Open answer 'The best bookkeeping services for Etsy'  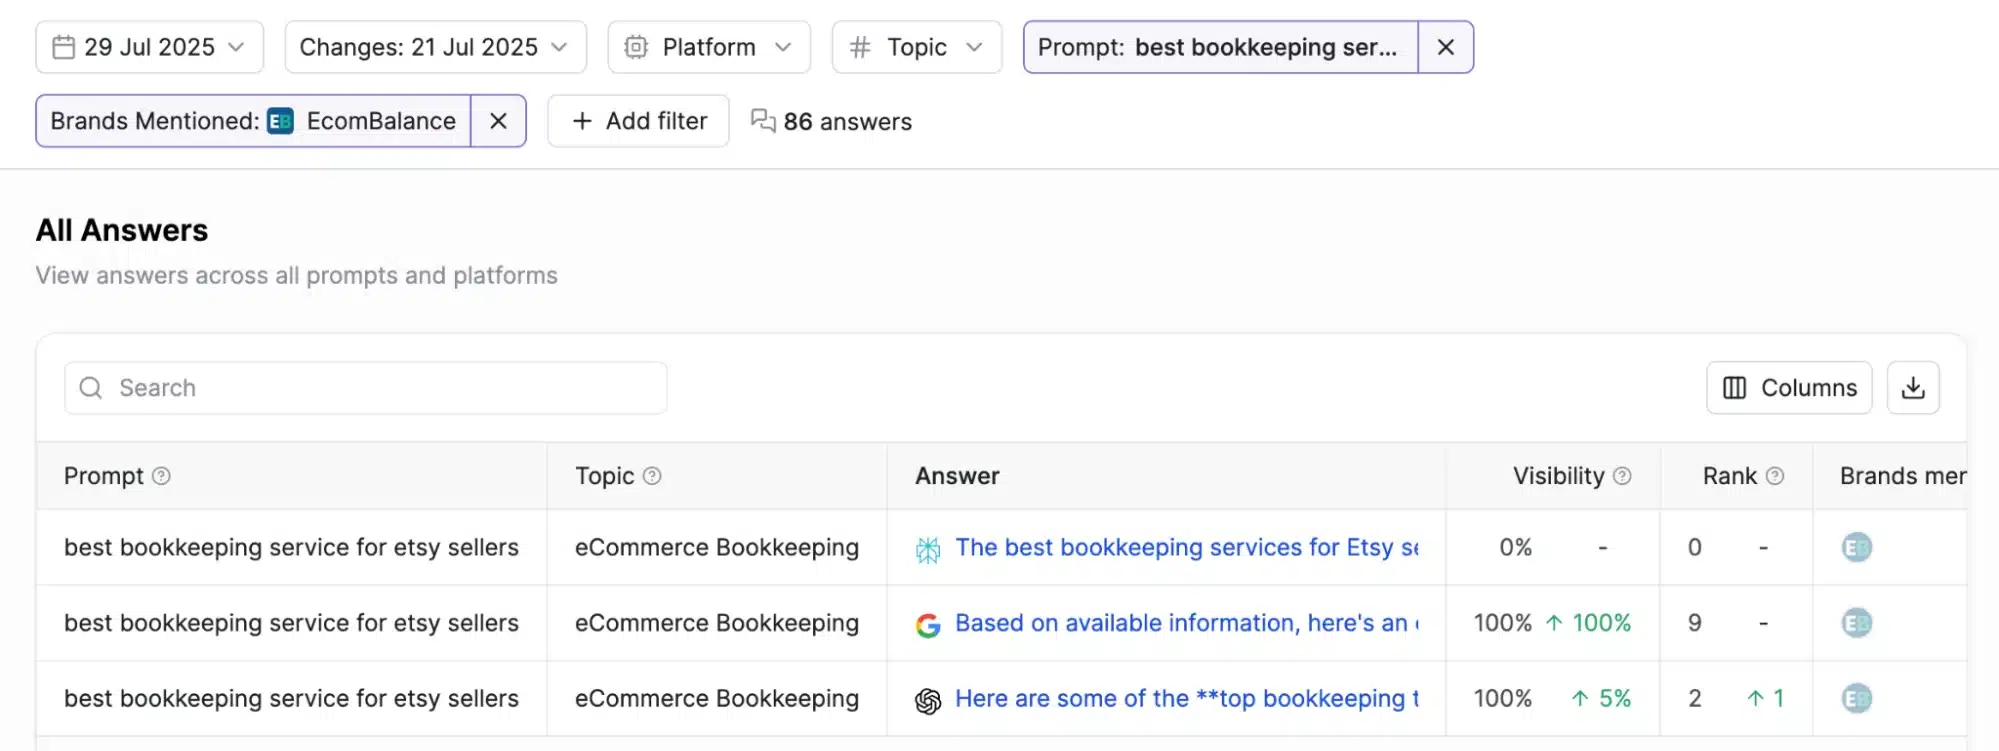(x=1187, y=547)
